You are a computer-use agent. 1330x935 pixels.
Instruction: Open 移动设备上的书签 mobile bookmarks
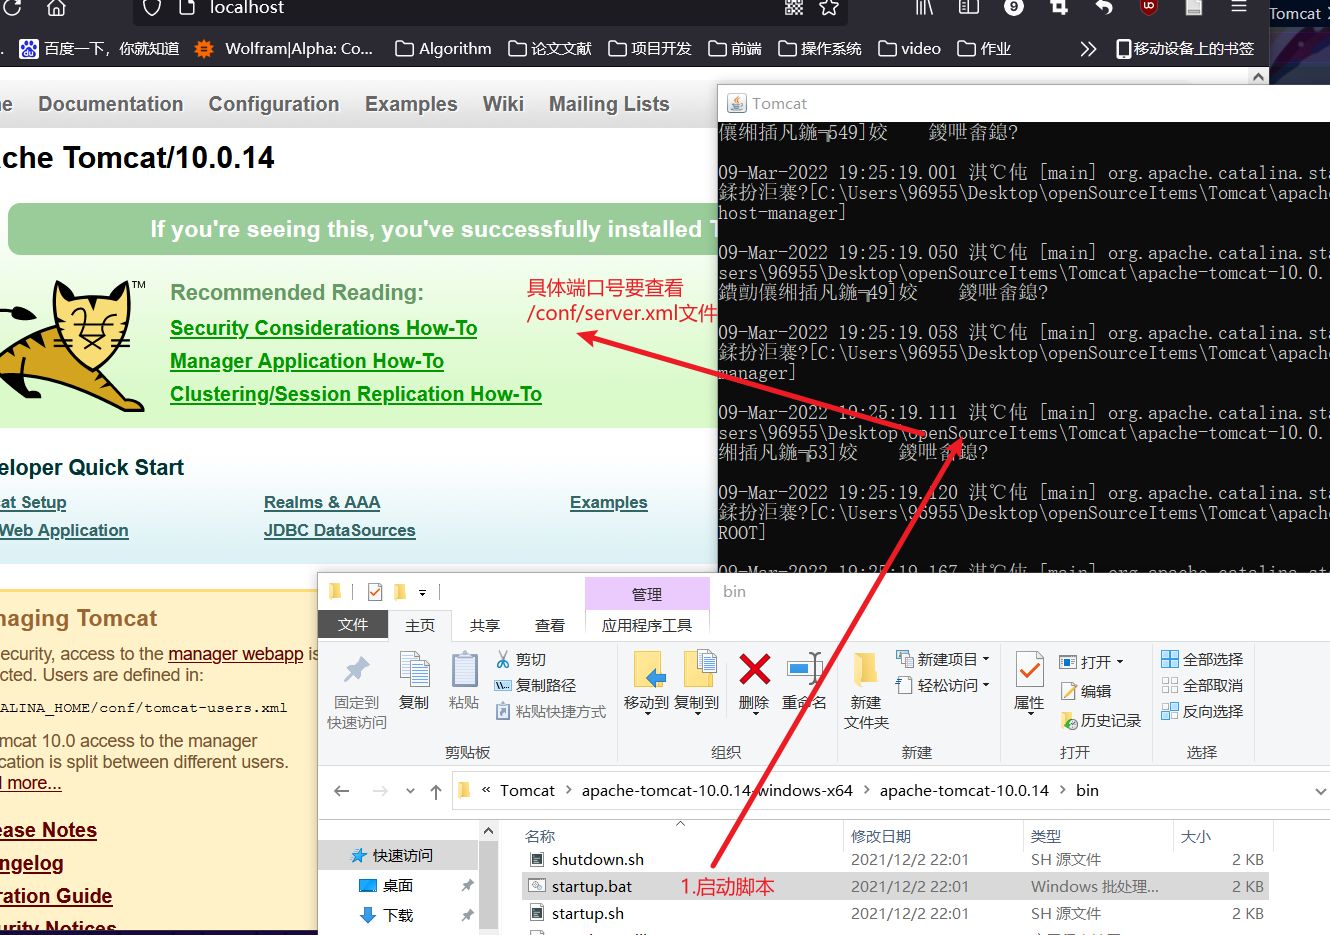(1185, 48)
